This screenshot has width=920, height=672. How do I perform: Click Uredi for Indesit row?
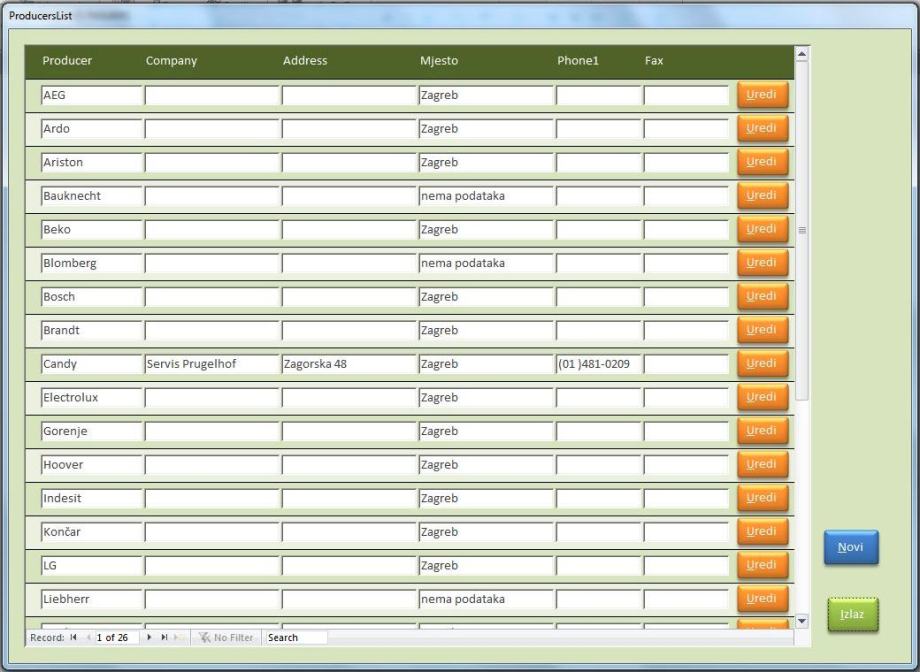click(x=762, y=498)
